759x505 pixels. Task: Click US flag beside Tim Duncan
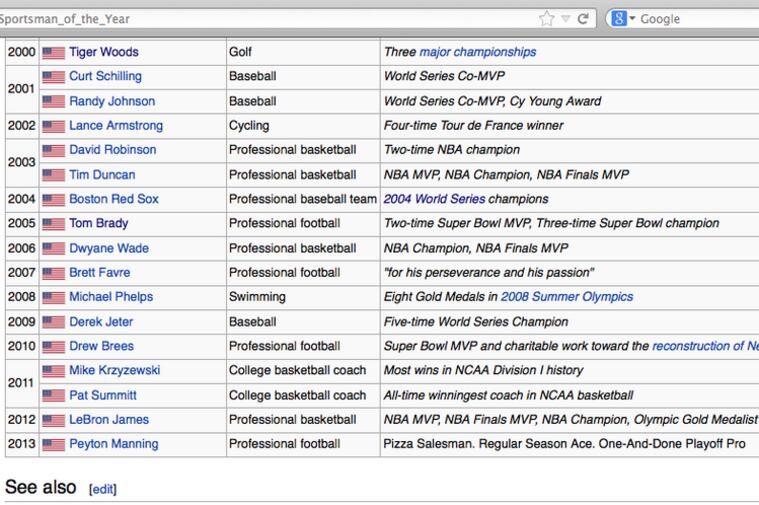[x=53, y=175]
